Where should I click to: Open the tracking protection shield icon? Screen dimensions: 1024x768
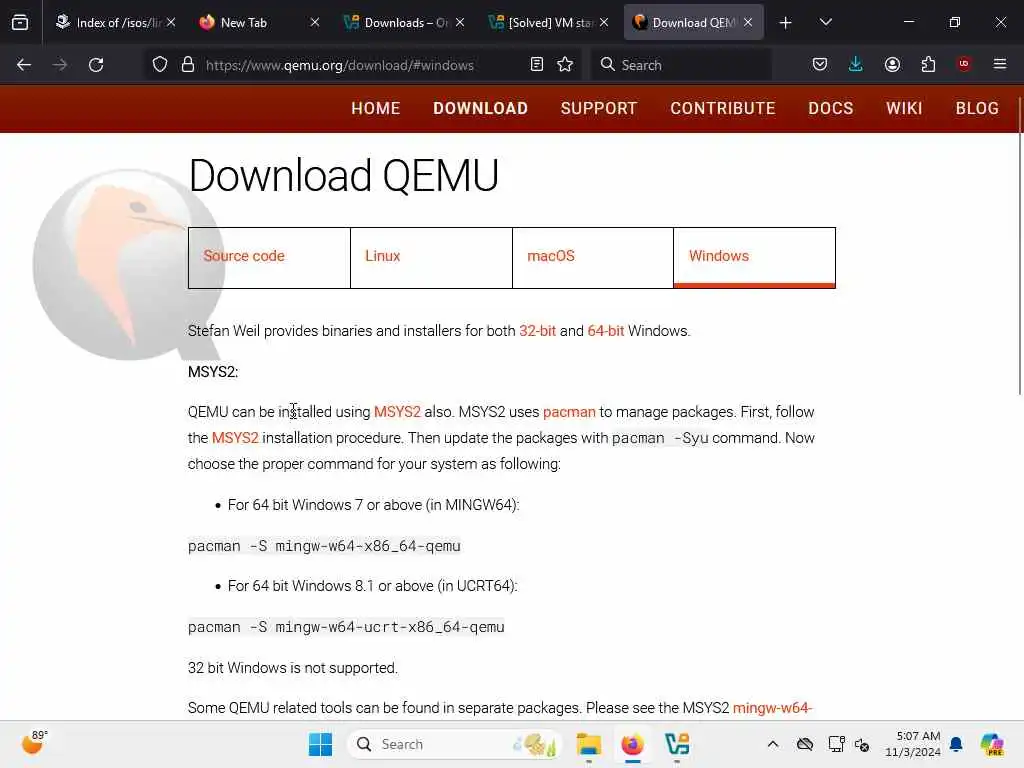(160, 65)
